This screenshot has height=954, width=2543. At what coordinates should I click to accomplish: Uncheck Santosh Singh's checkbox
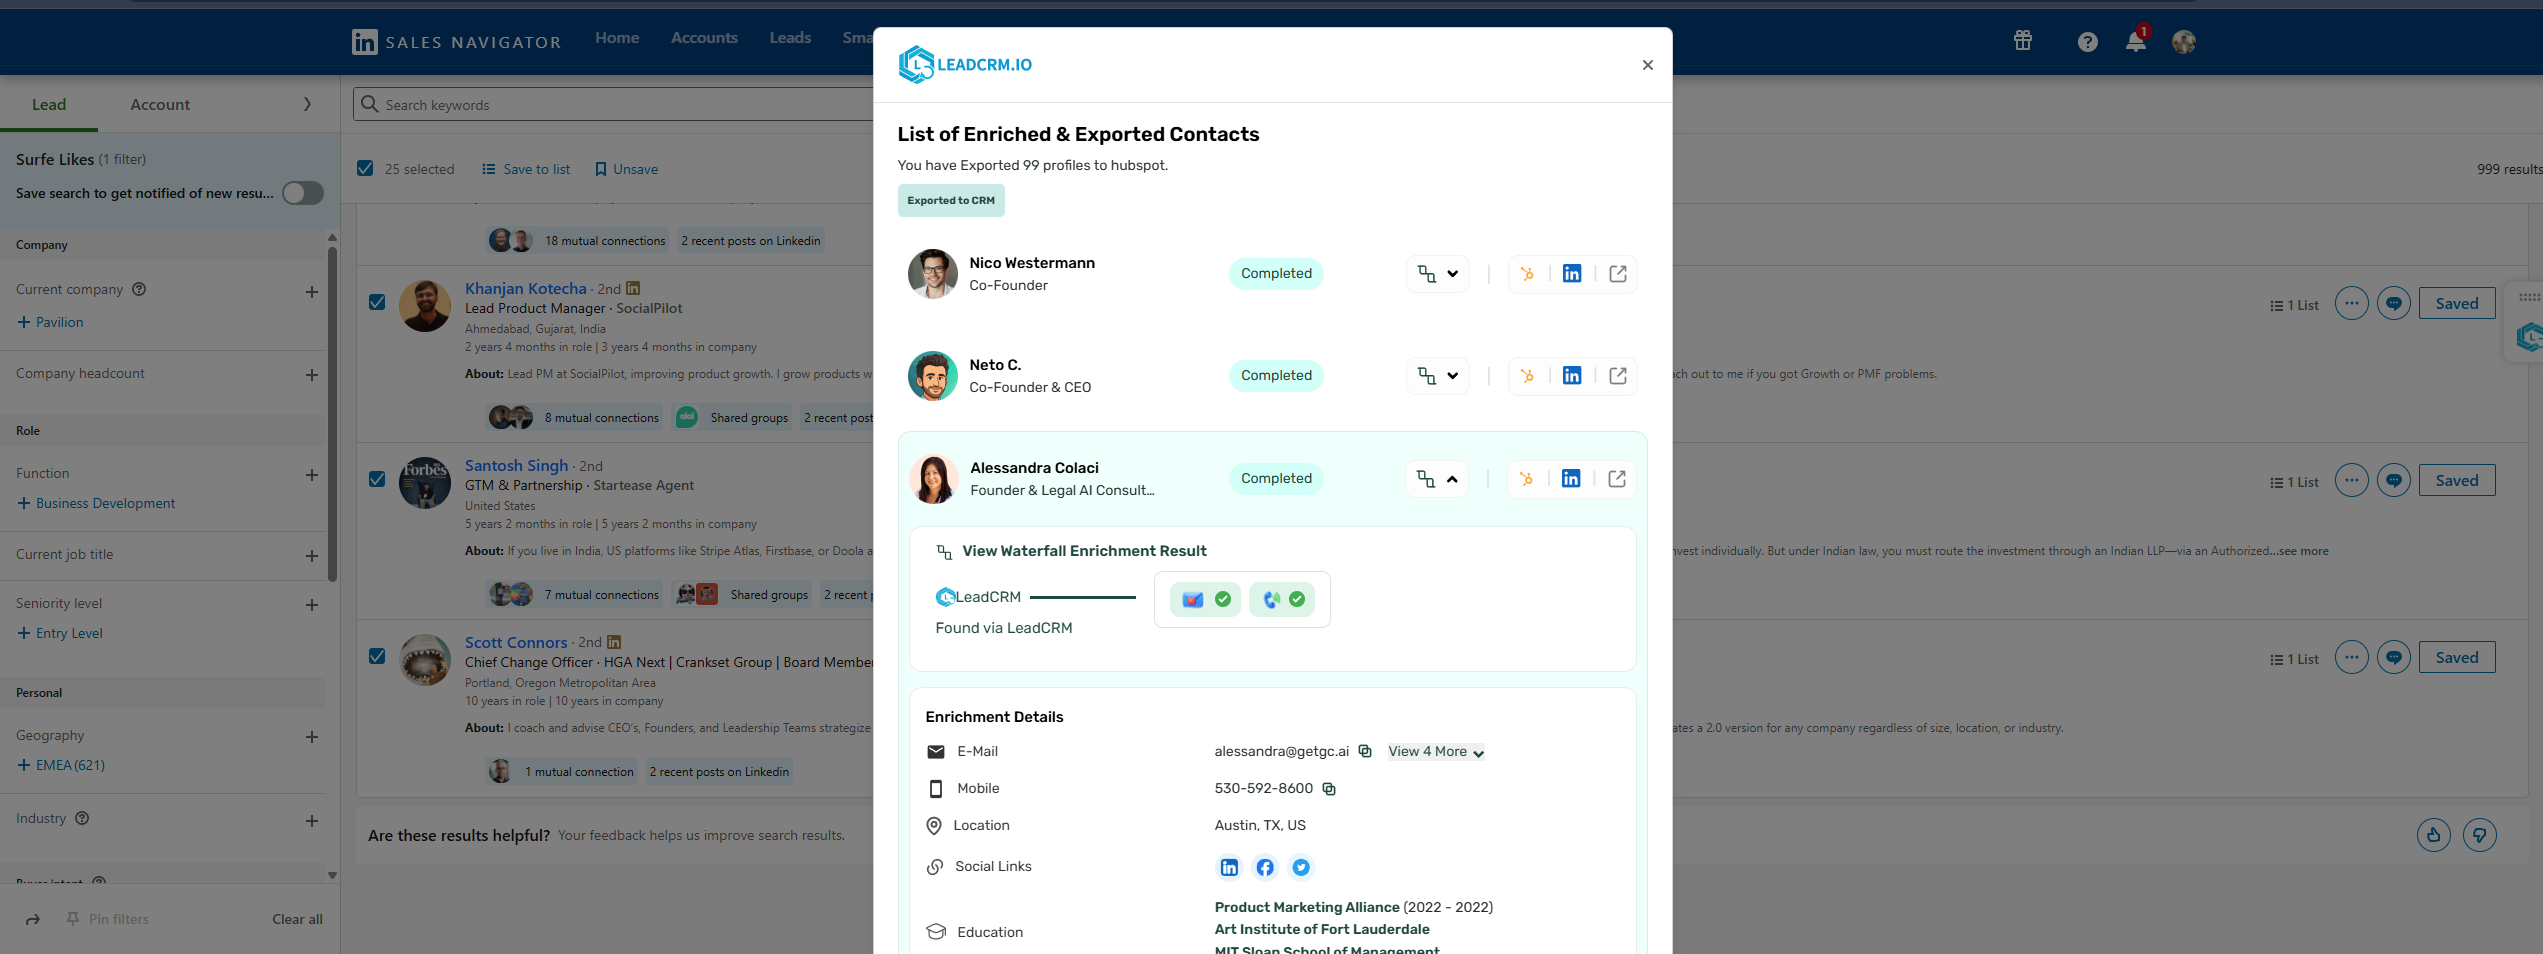coord(377,479)
